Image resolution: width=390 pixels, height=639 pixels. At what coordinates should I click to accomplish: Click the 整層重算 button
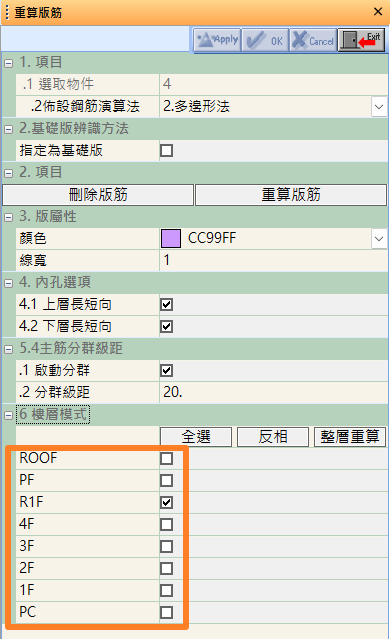tap(350, 437)
